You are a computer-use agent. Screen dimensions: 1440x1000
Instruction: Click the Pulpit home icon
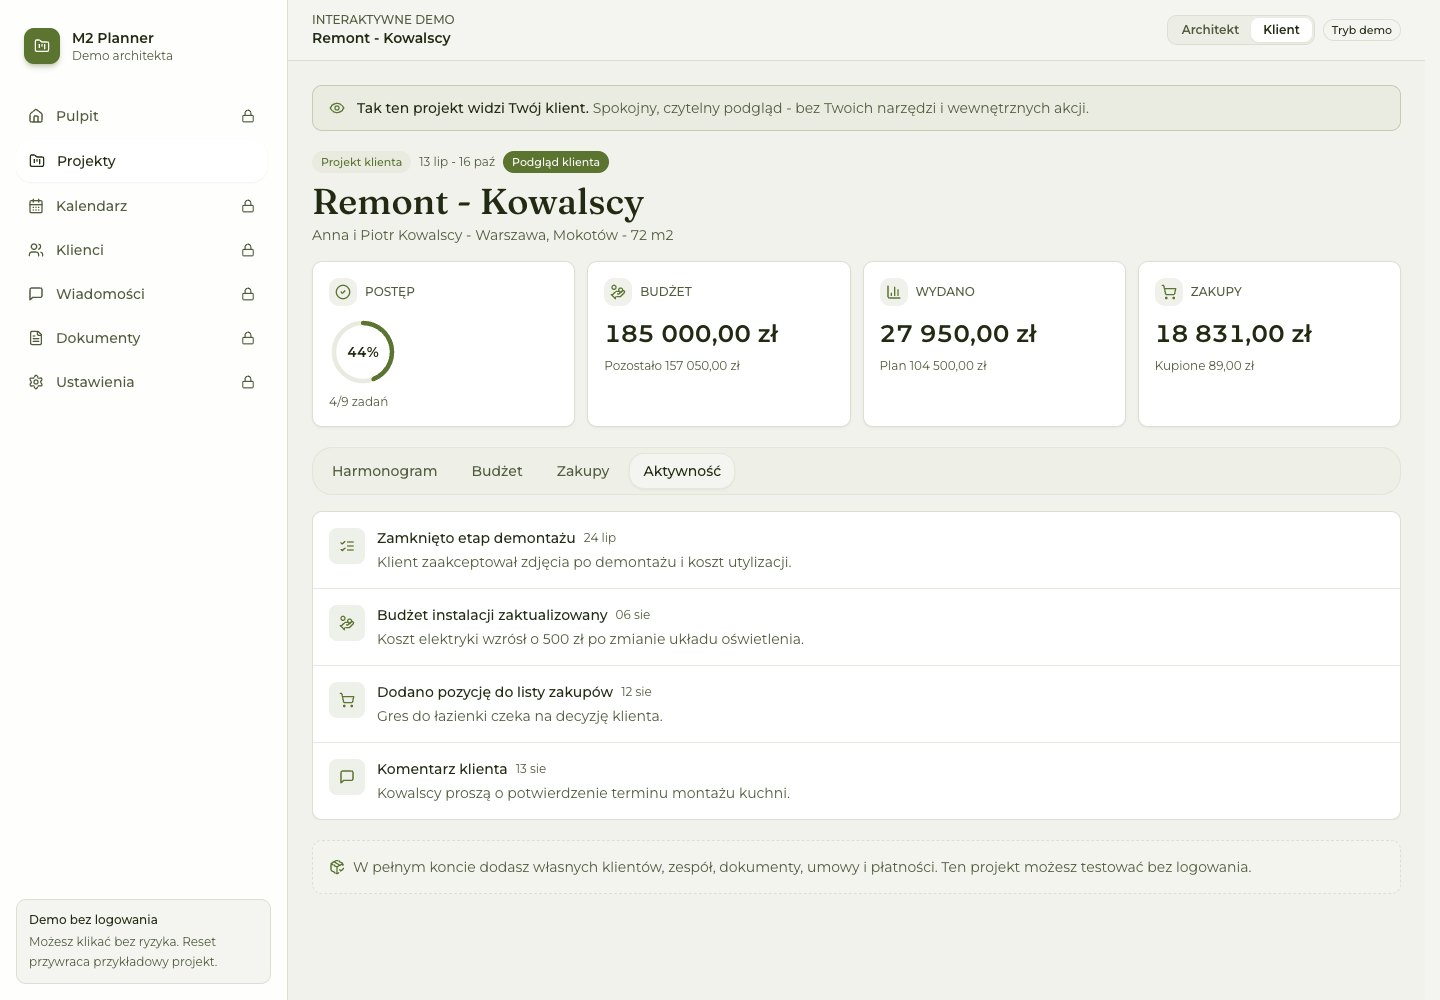[x=36, y=116]
